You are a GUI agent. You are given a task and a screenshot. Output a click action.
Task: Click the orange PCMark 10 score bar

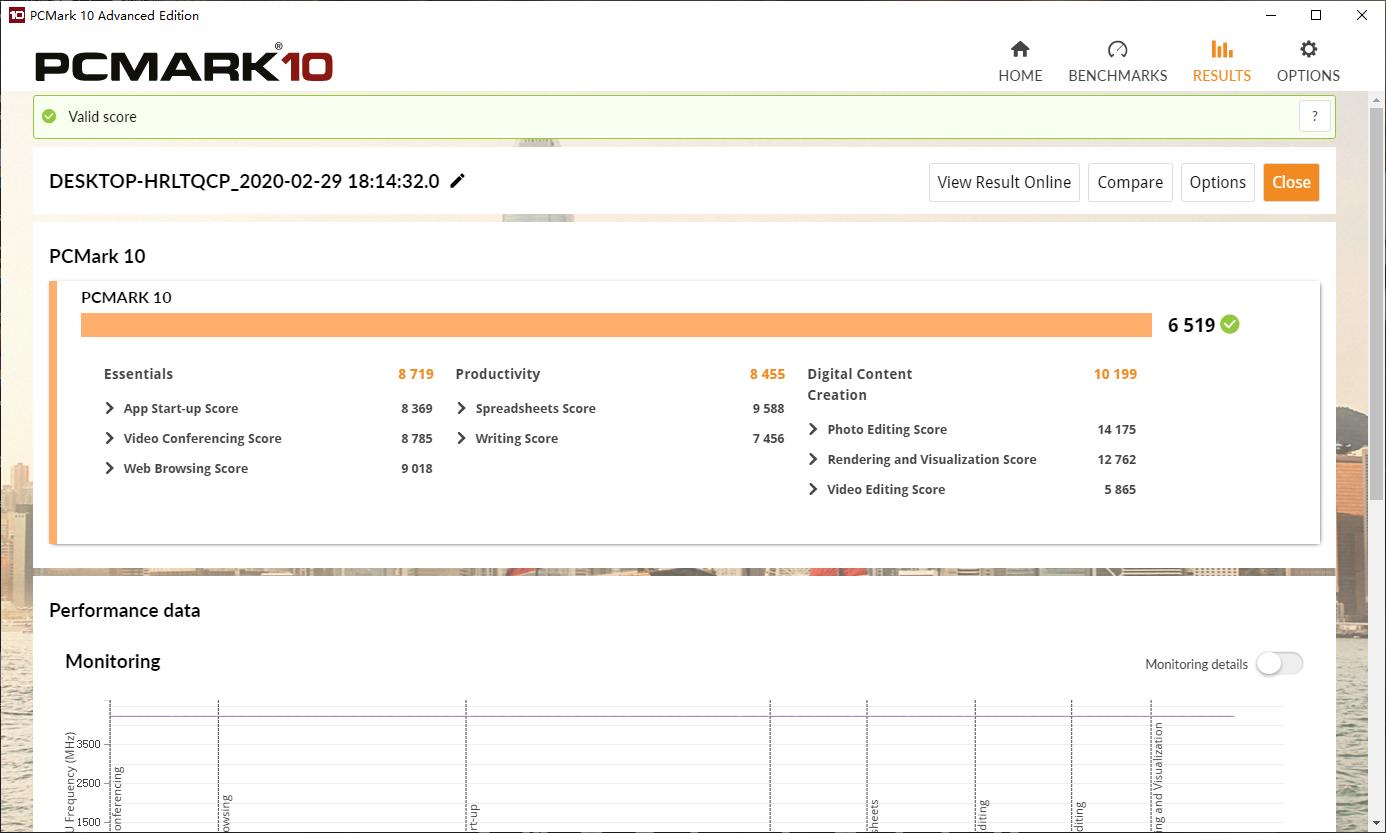point(616,325)
